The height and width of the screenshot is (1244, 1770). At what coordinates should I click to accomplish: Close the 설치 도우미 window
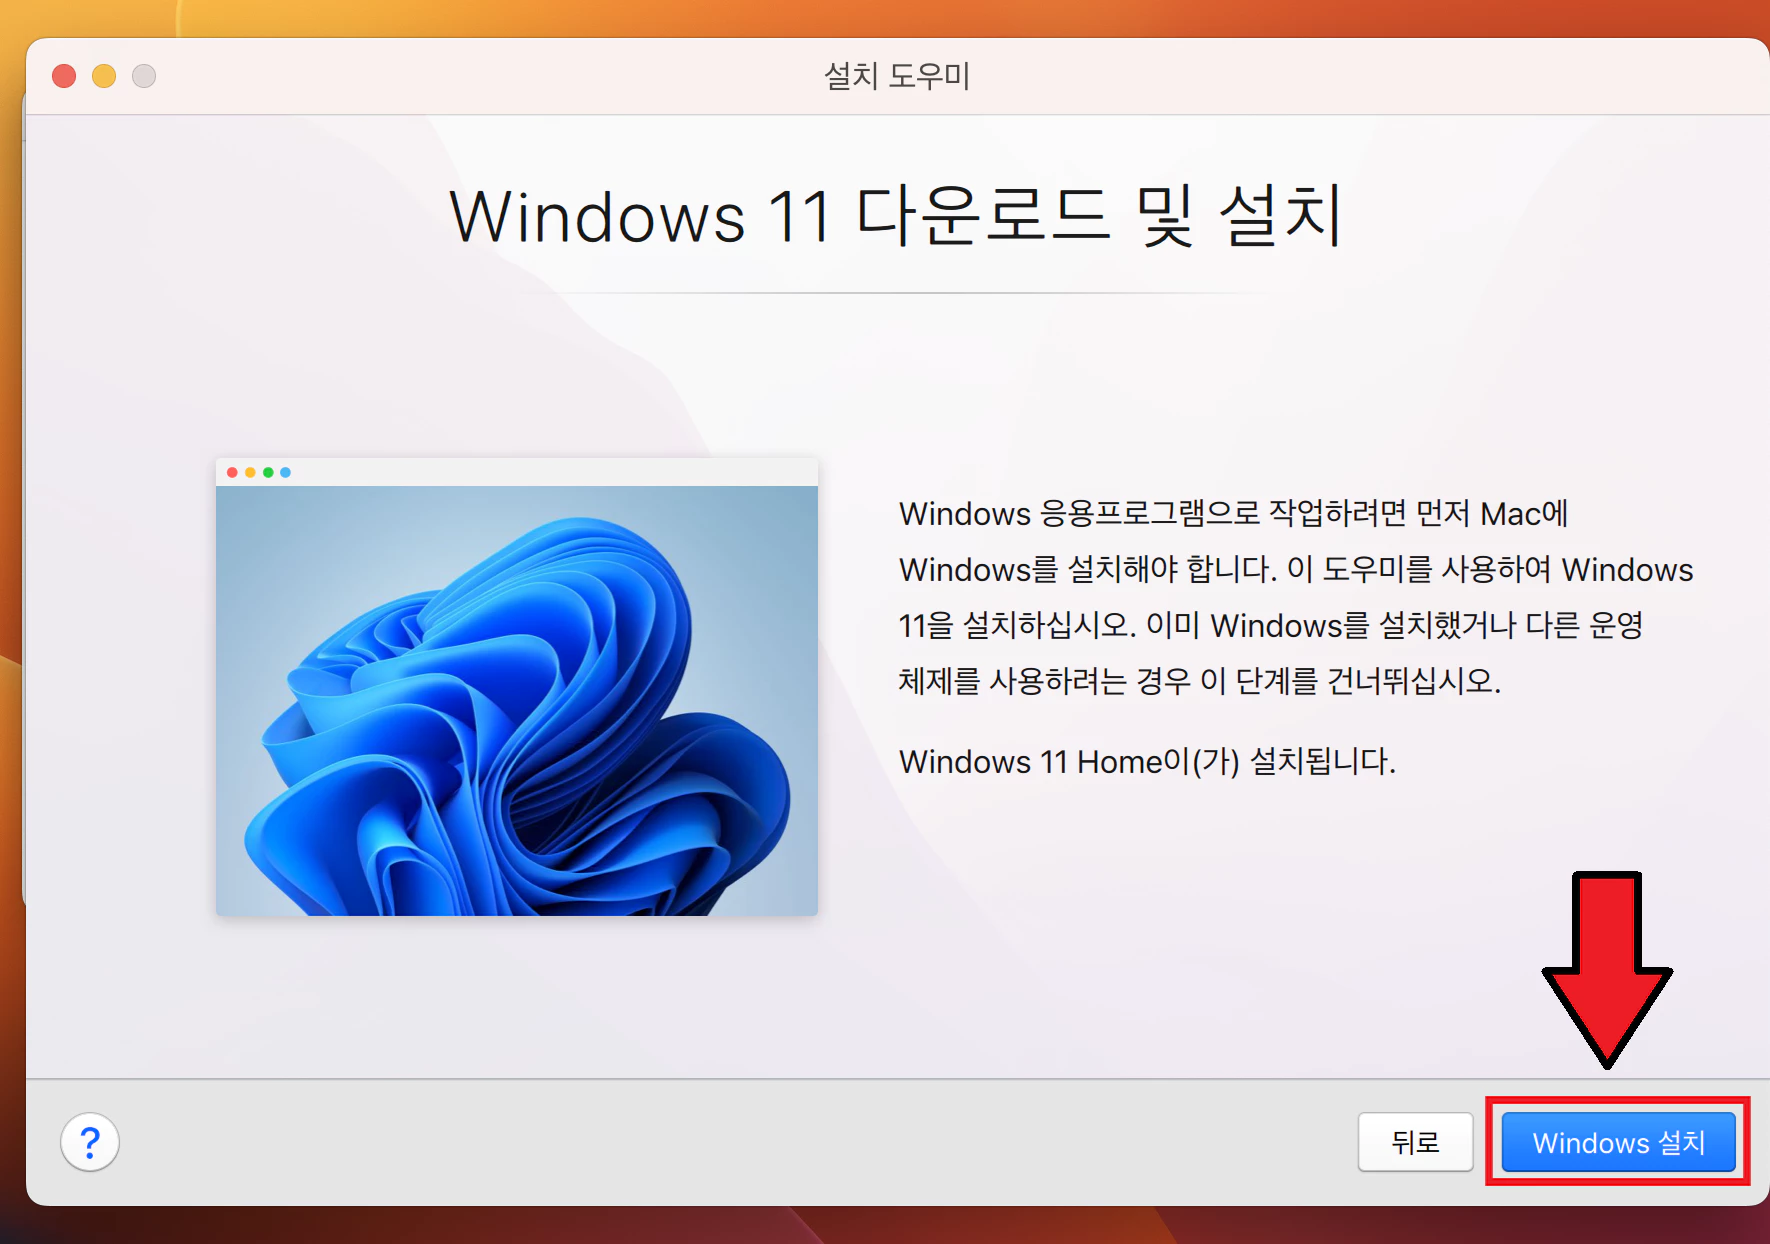pos(64,76)
